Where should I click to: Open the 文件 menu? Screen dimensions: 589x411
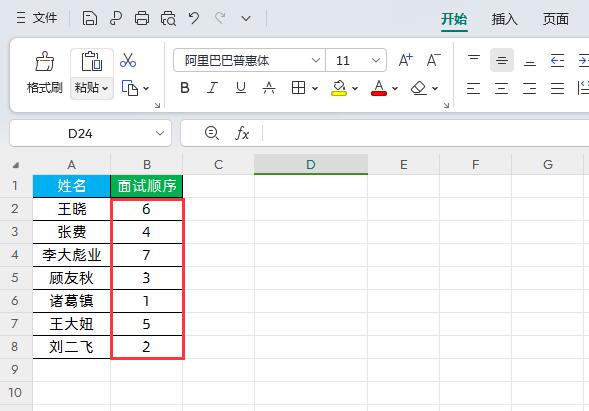click(37, 18)
